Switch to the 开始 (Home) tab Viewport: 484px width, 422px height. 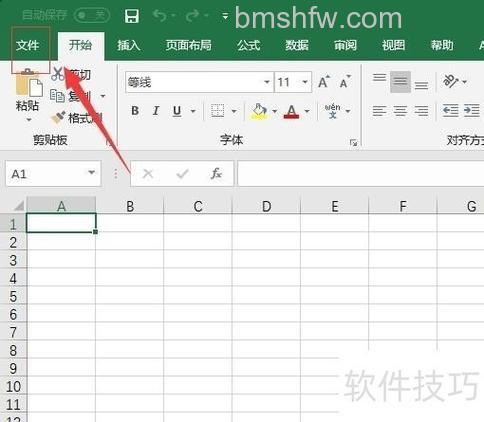80,45
